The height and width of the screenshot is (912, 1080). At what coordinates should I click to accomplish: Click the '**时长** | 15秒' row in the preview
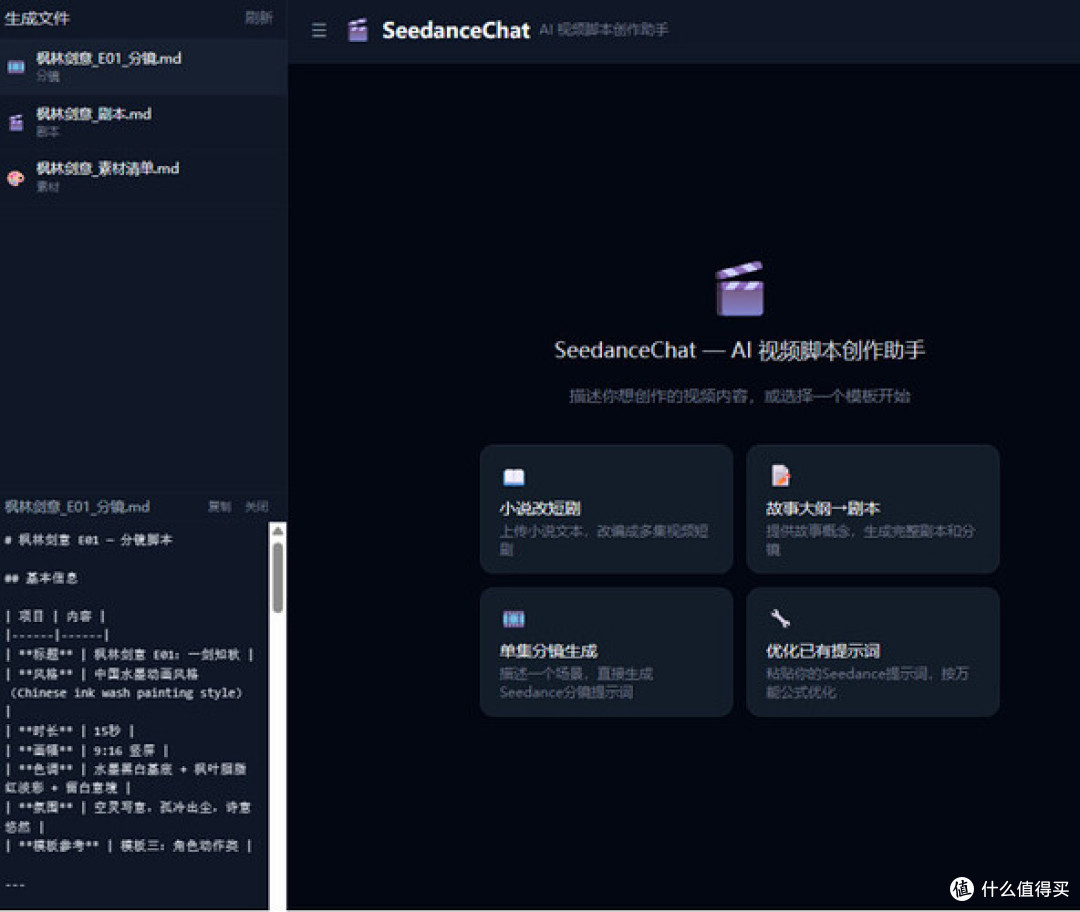(70, 731)
